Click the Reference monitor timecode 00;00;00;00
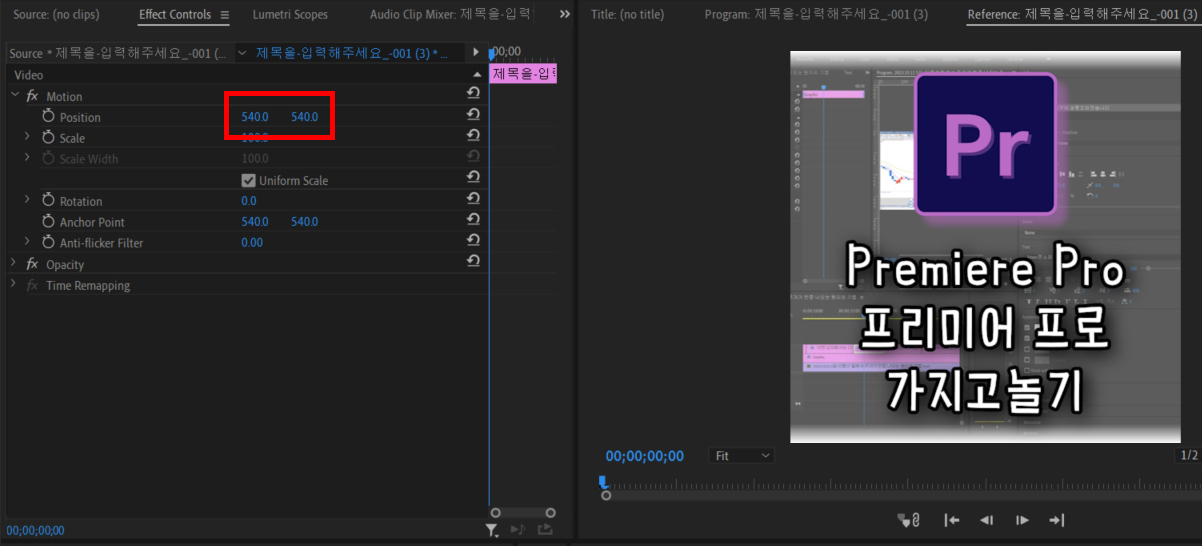Screen dimensions: 1202x546 pos(645,456)
